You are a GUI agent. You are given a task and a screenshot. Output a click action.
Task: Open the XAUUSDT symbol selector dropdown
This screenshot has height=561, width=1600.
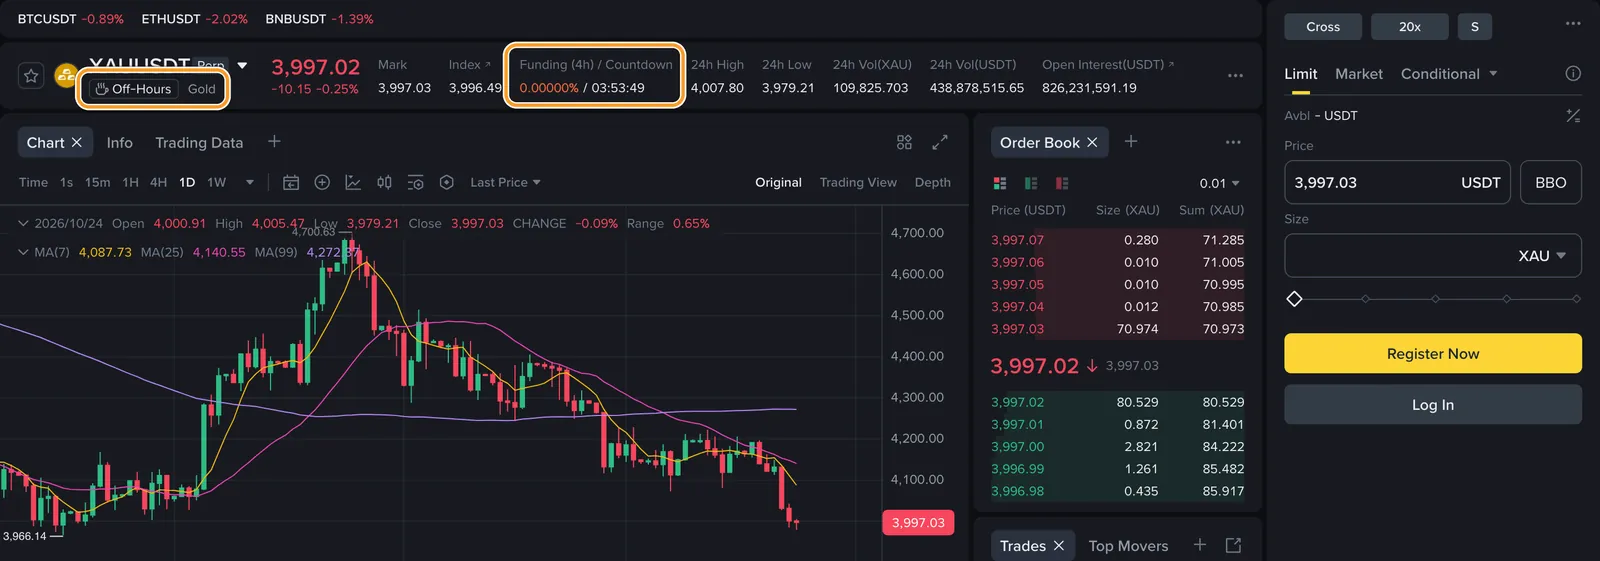242,66
